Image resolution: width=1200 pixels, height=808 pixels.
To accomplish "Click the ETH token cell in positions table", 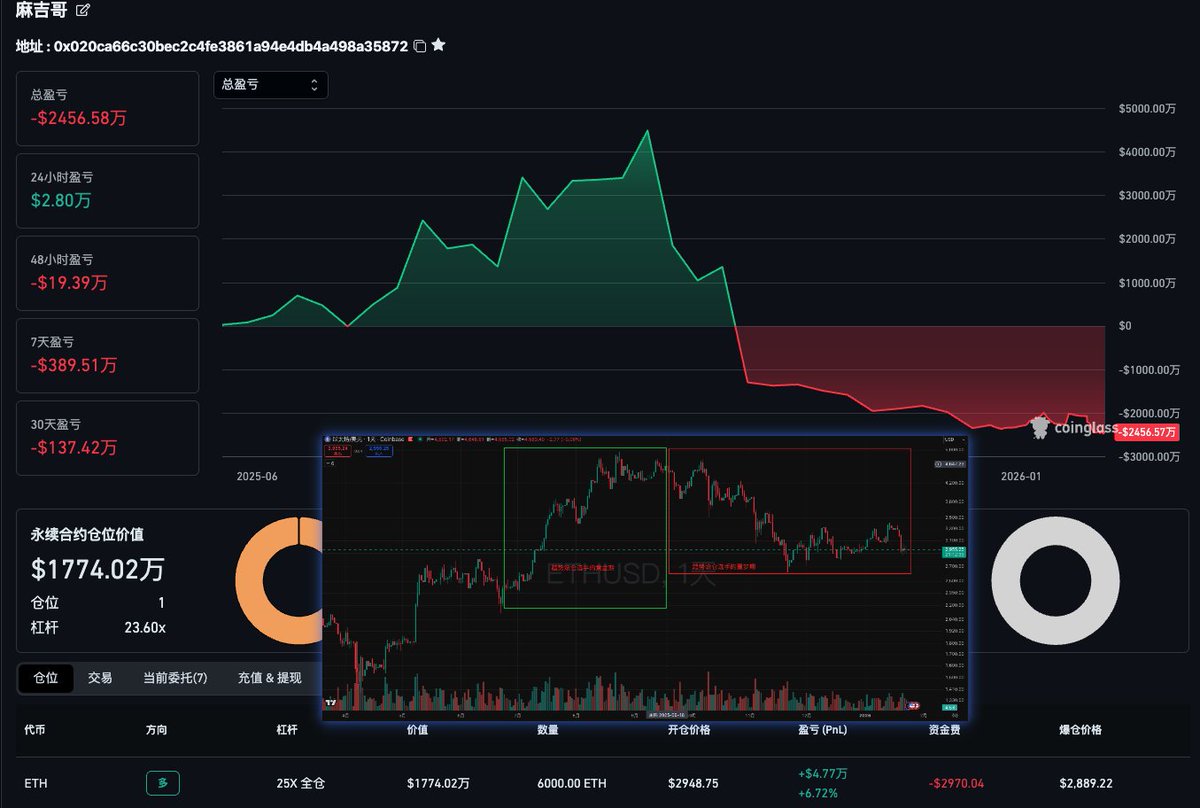I will 36,783.
